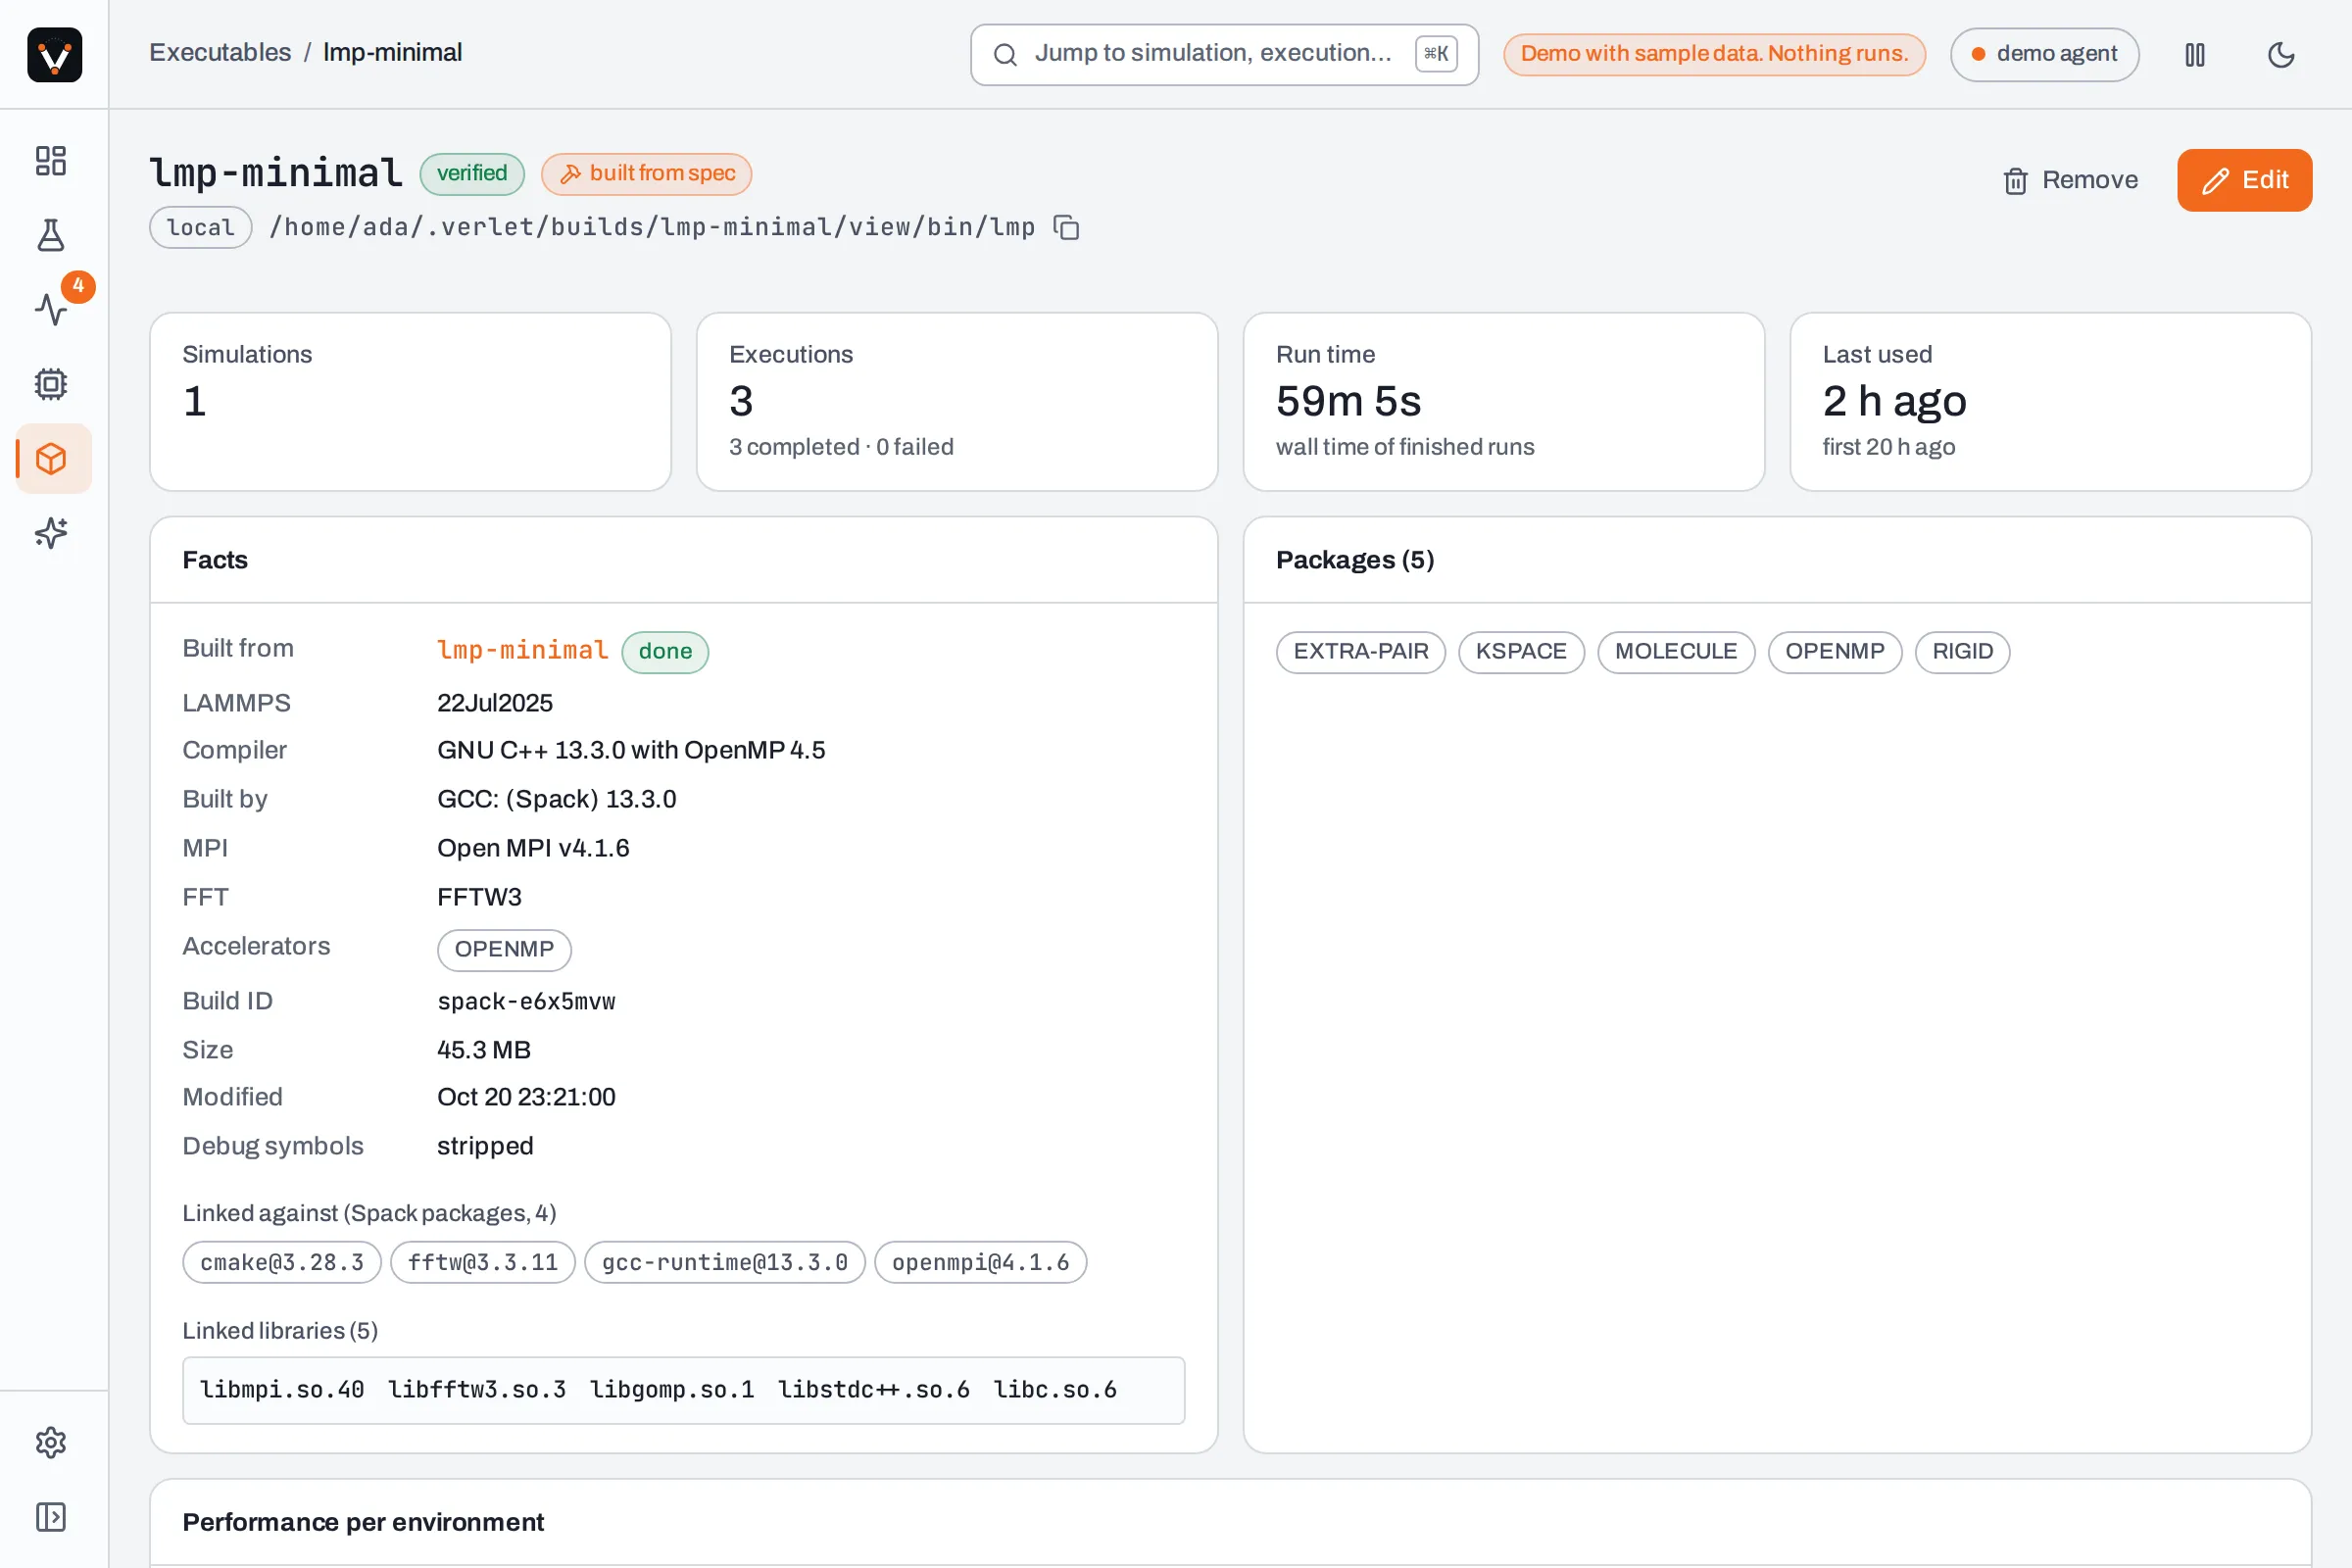This screenshot has height=1568, width=2352.
Task: Focus the Jump to simulation search field
Action: pos(1224,54)
